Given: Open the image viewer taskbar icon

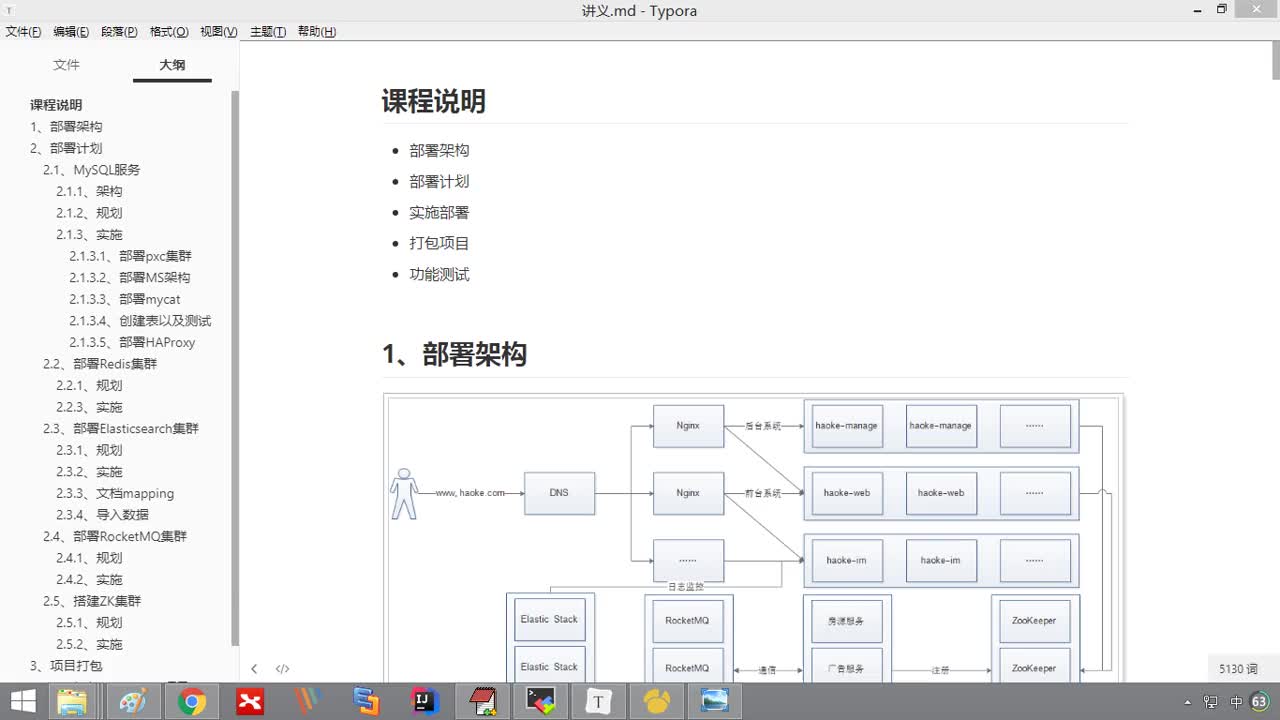Looking at the screenshot, I should 715,702.
